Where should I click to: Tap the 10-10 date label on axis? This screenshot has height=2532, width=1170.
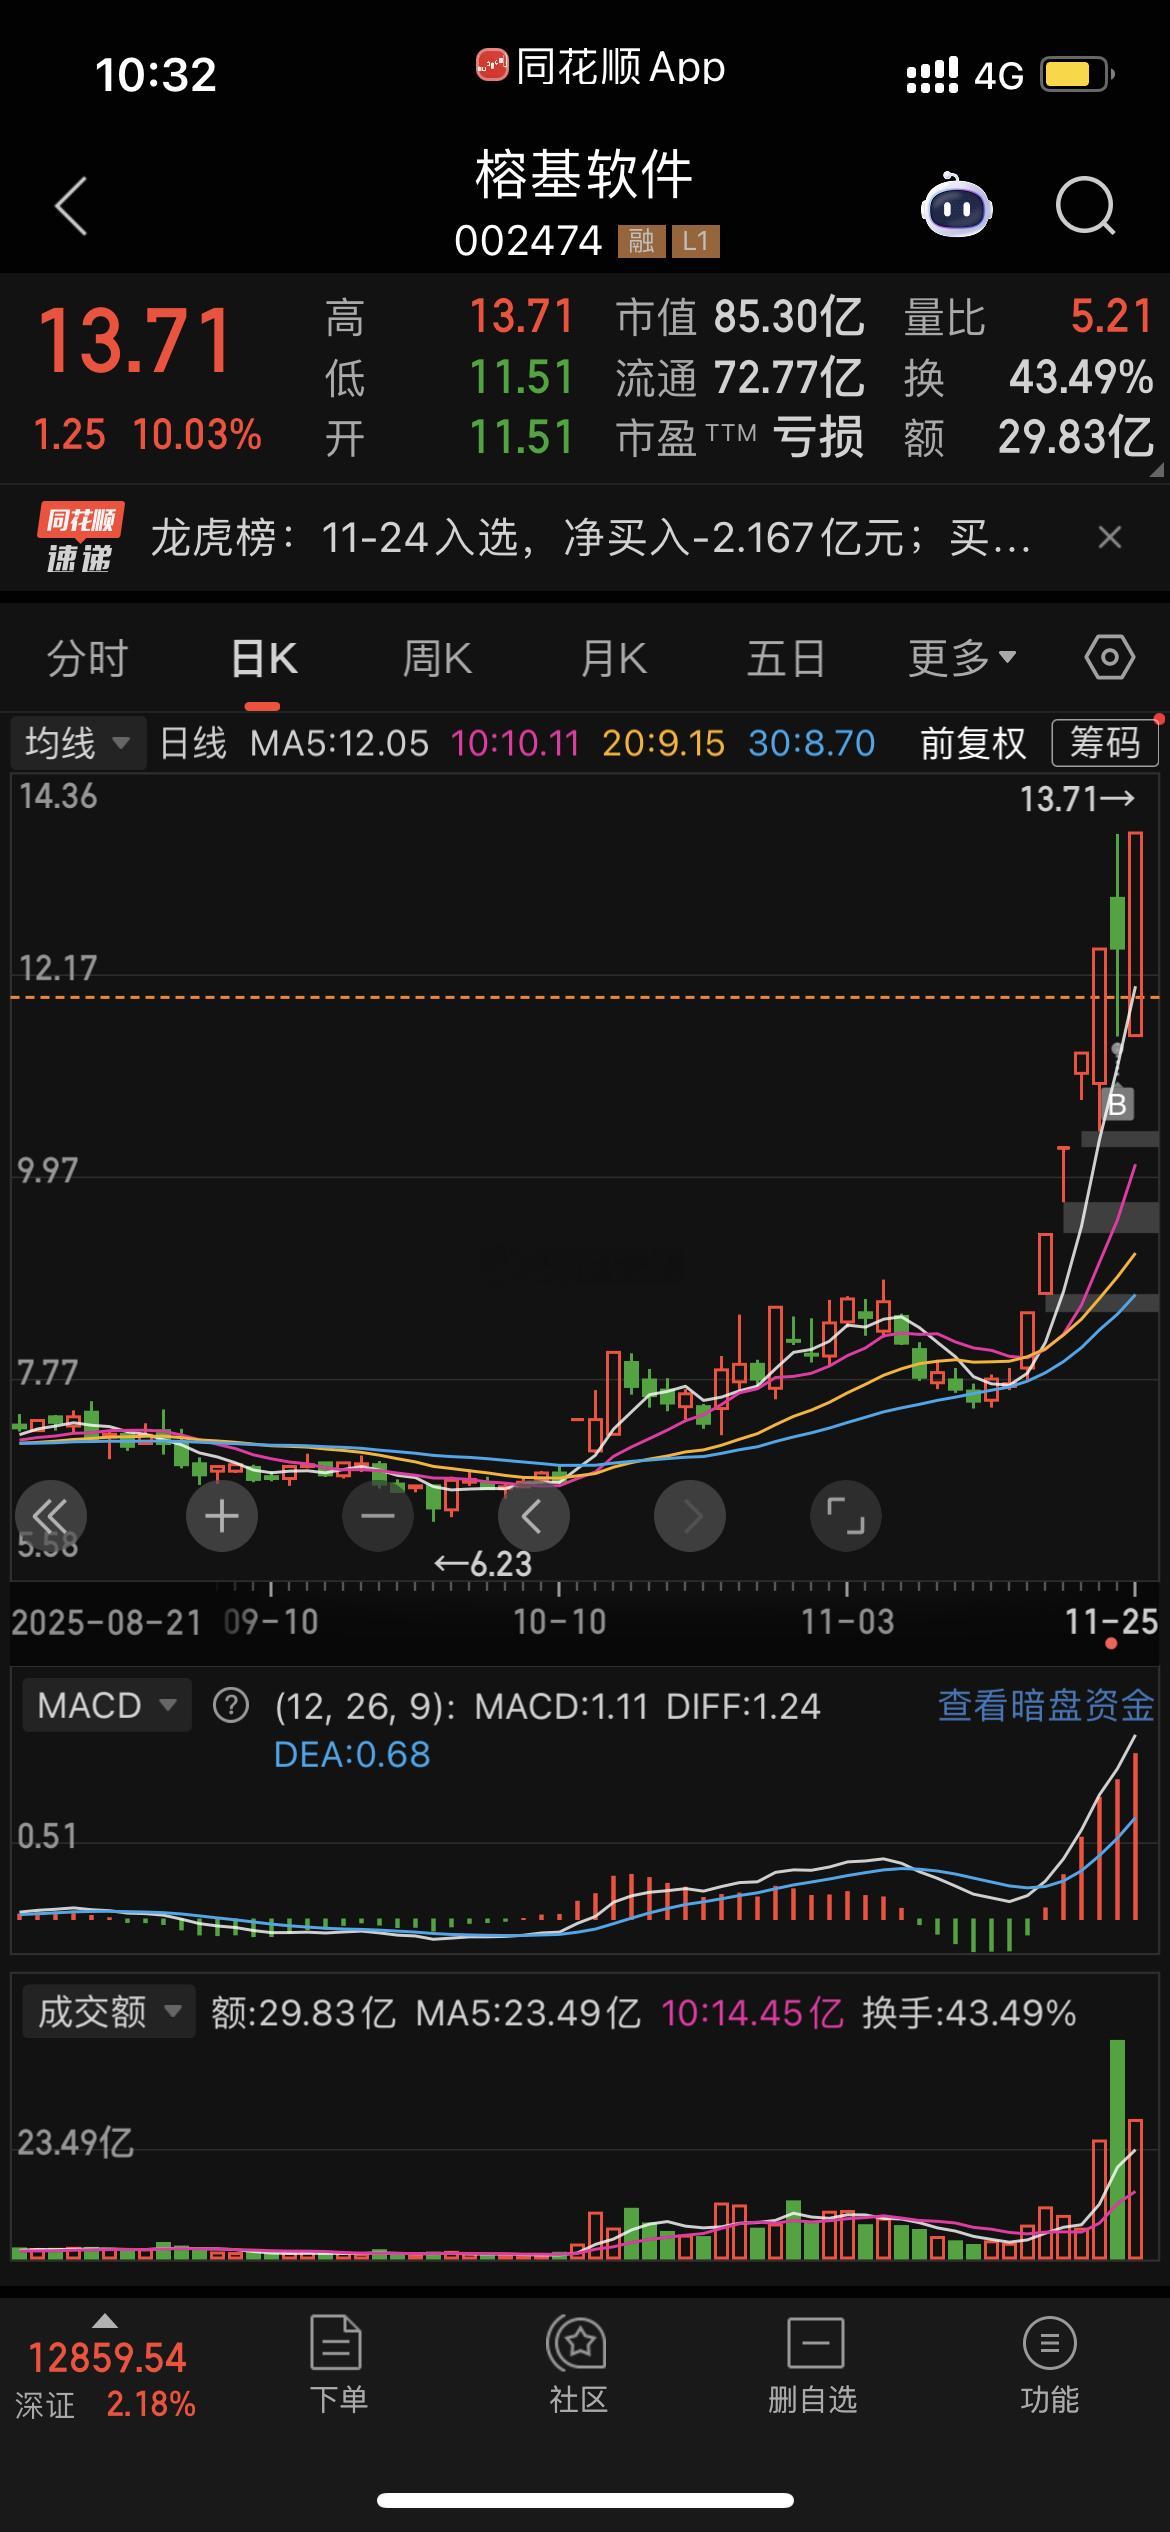click(559, 1621)
